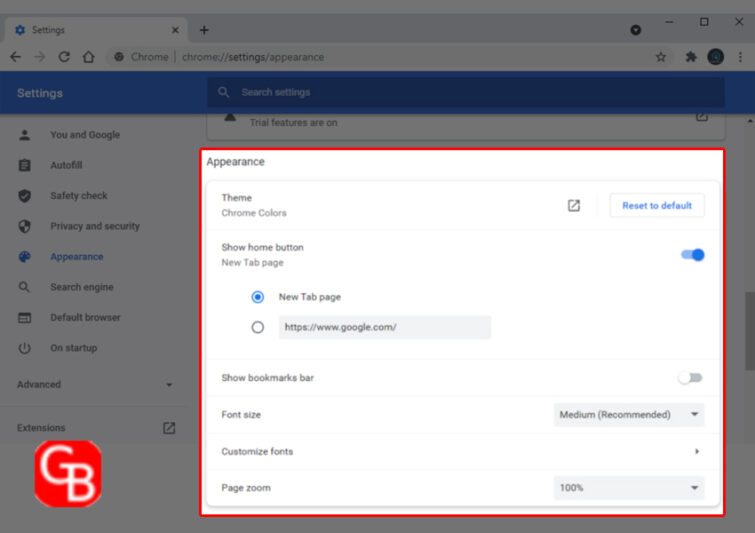This screenshot has width=755, height=533.
Task: Go to Safety check settings
Action: pyautogui.click(x=79, y=195)
